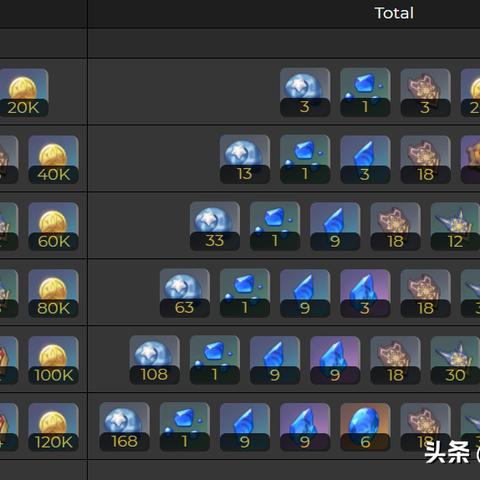480x480 pixels.
Task: Click the Total column header
Action: point(394,13)
